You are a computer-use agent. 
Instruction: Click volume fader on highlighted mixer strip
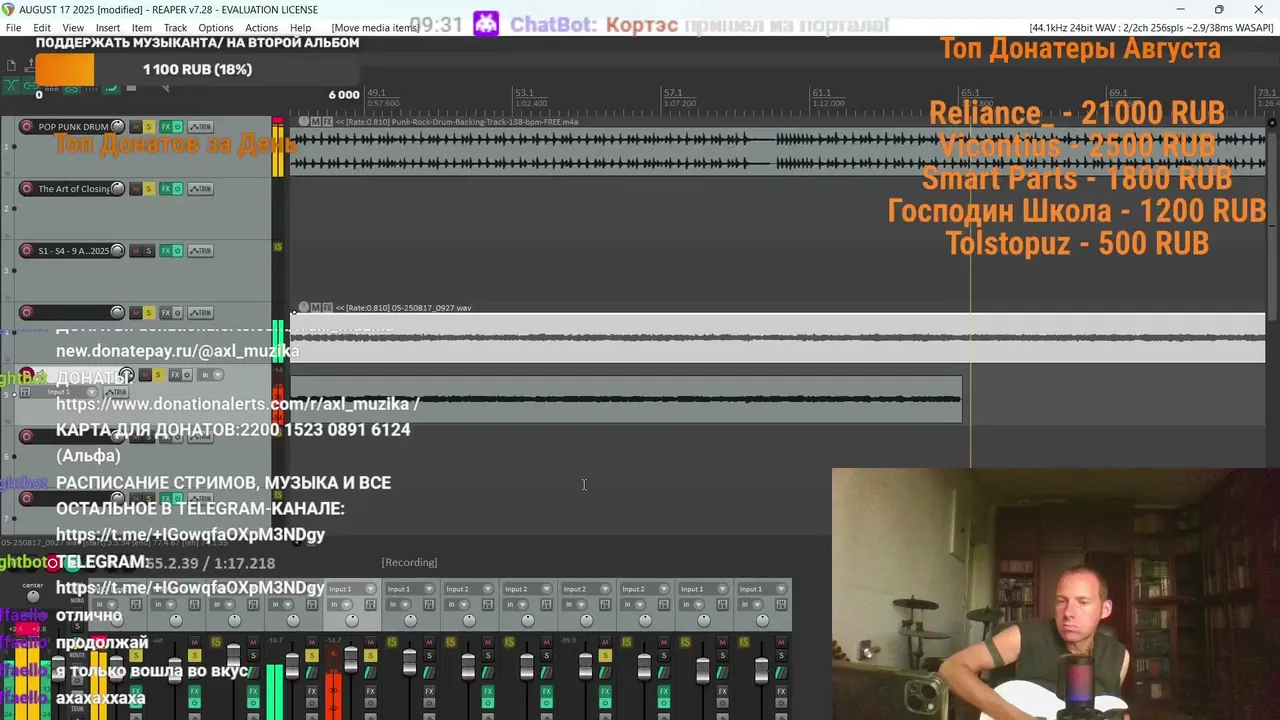click(x=351, y=660)
